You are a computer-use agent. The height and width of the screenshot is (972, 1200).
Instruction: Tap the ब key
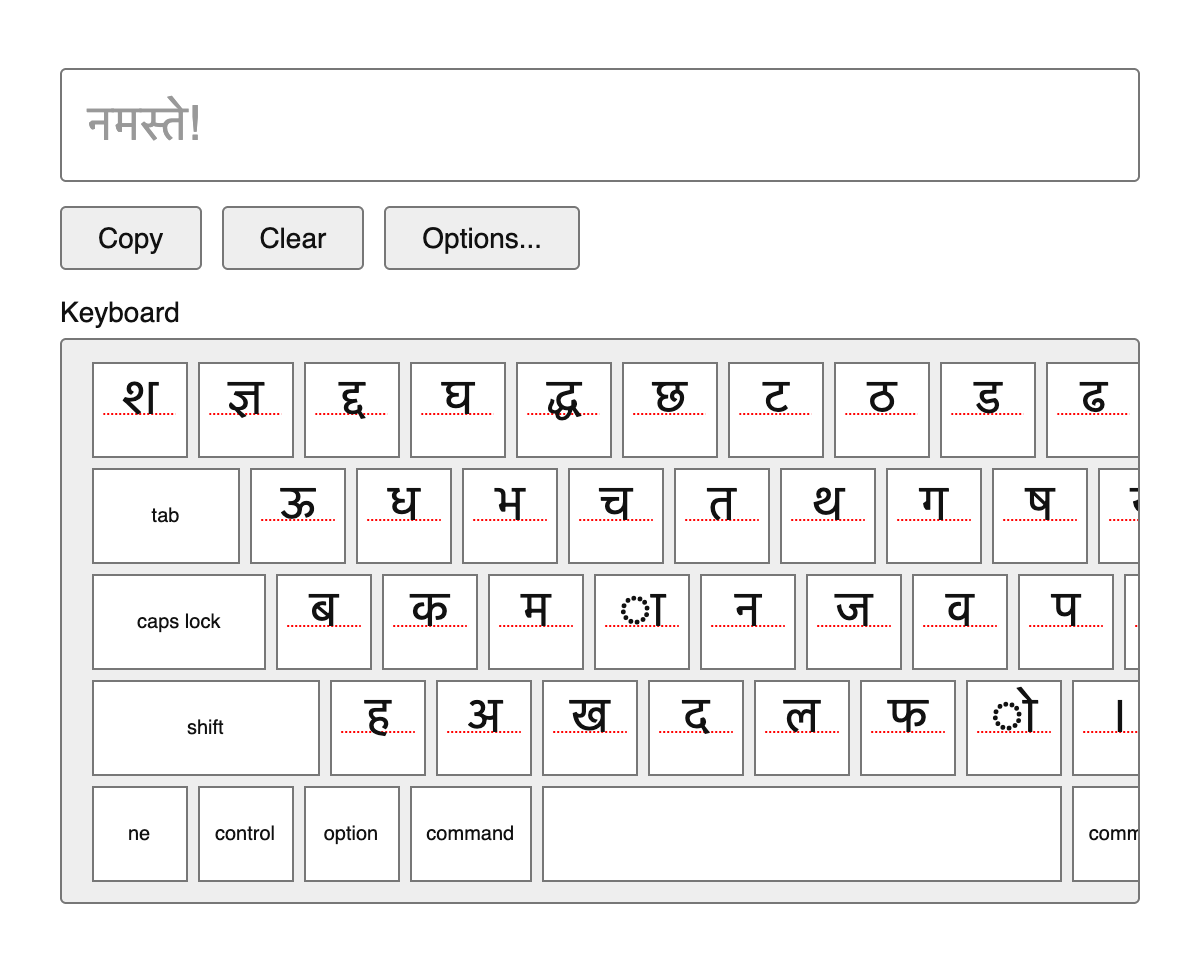324,622
